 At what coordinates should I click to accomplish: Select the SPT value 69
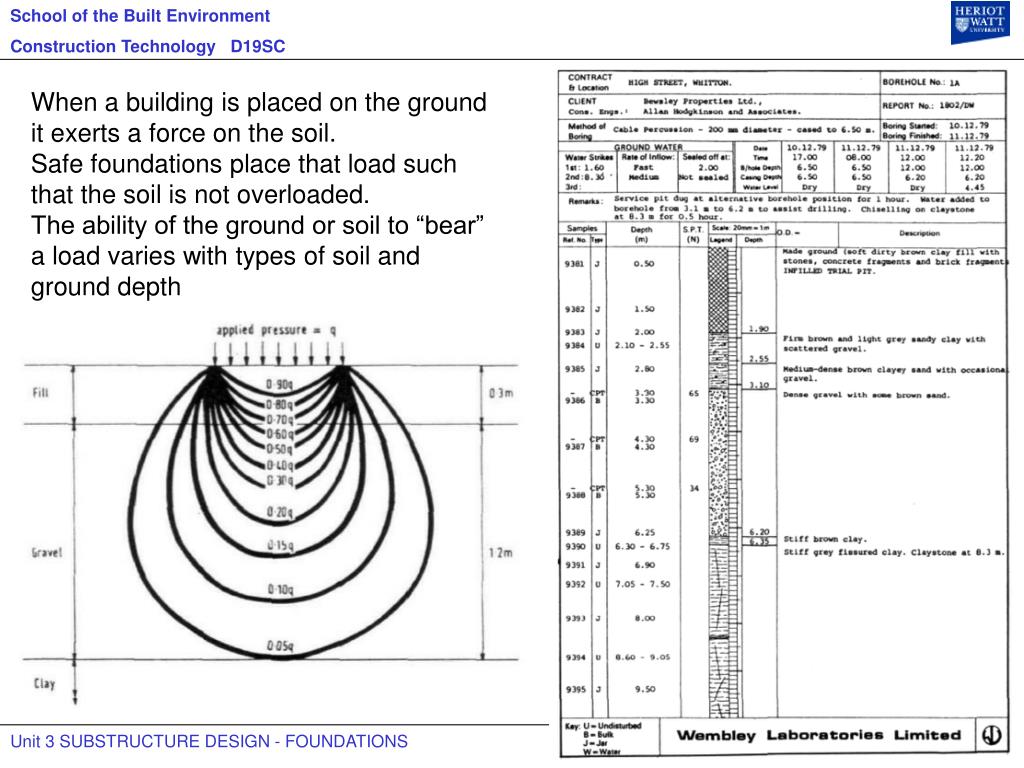[694, 440]
